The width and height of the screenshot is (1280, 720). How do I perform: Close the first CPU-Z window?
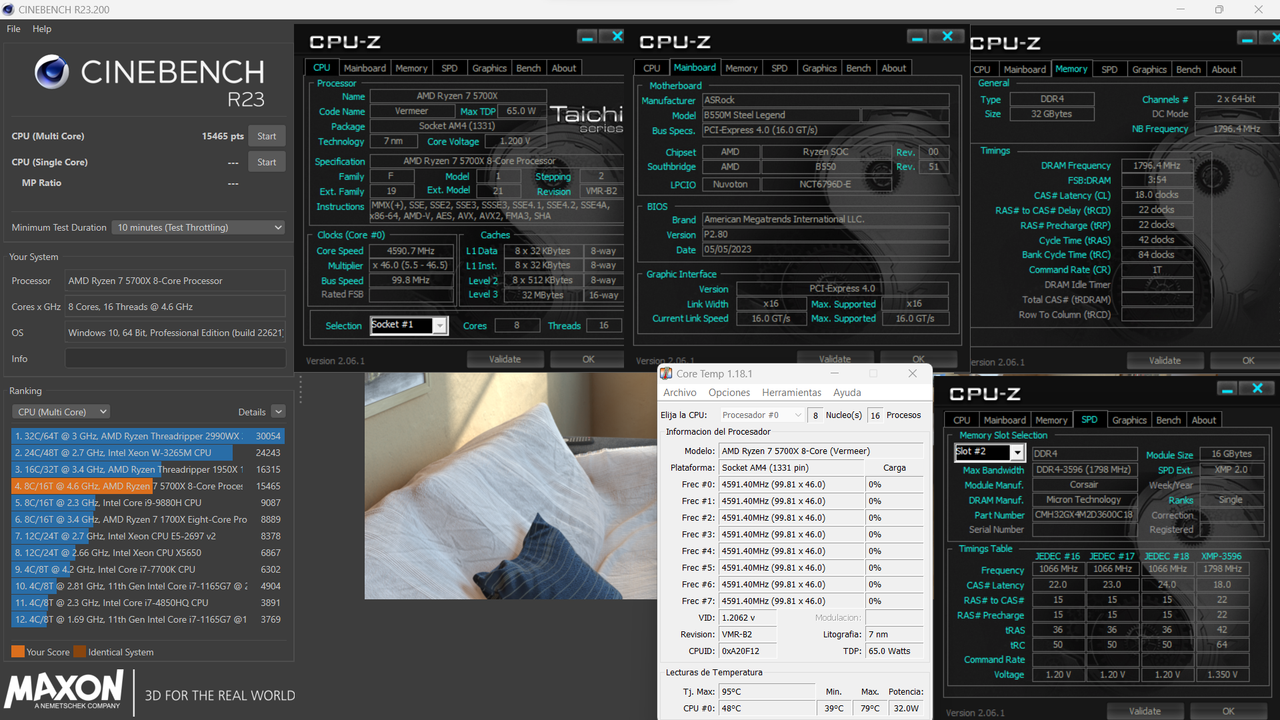616,37
